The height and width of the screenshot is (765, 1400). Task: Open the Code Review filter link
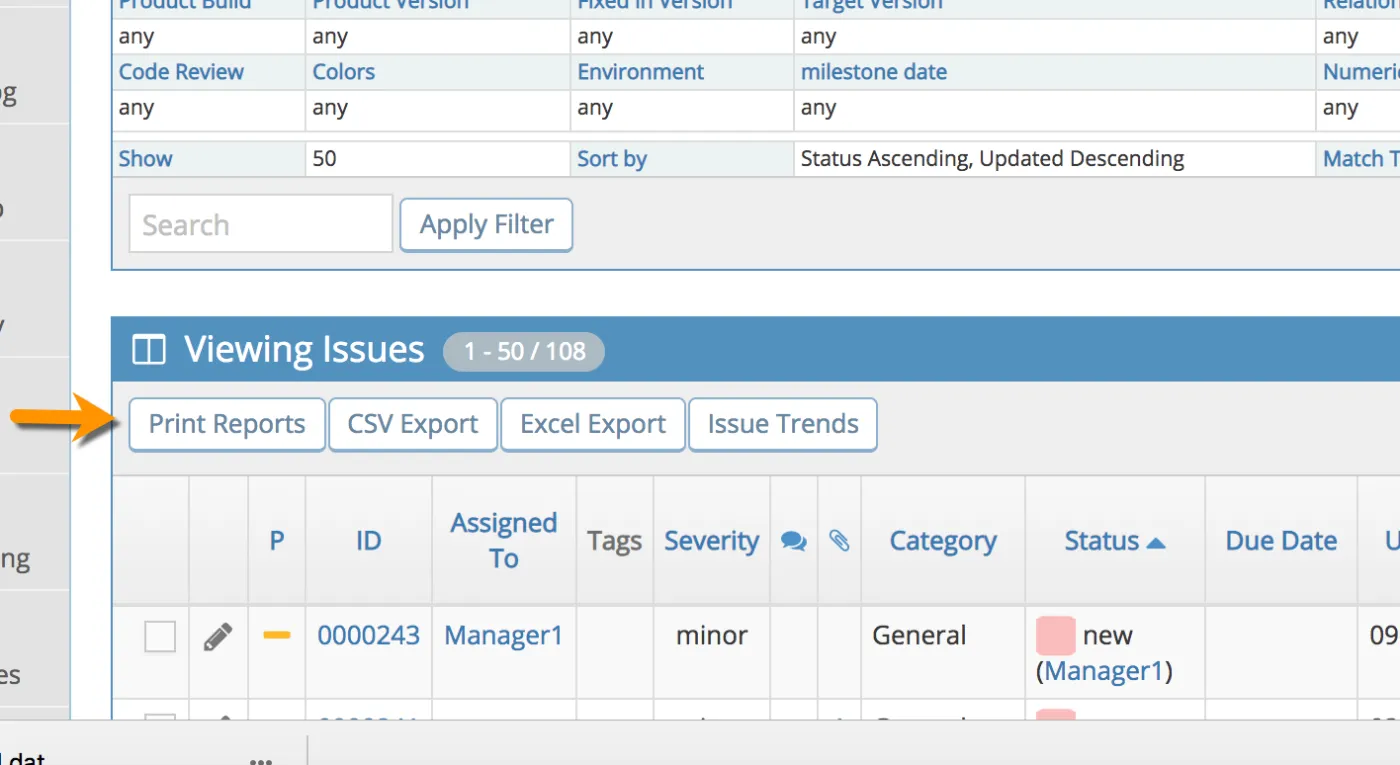(181, 72)
